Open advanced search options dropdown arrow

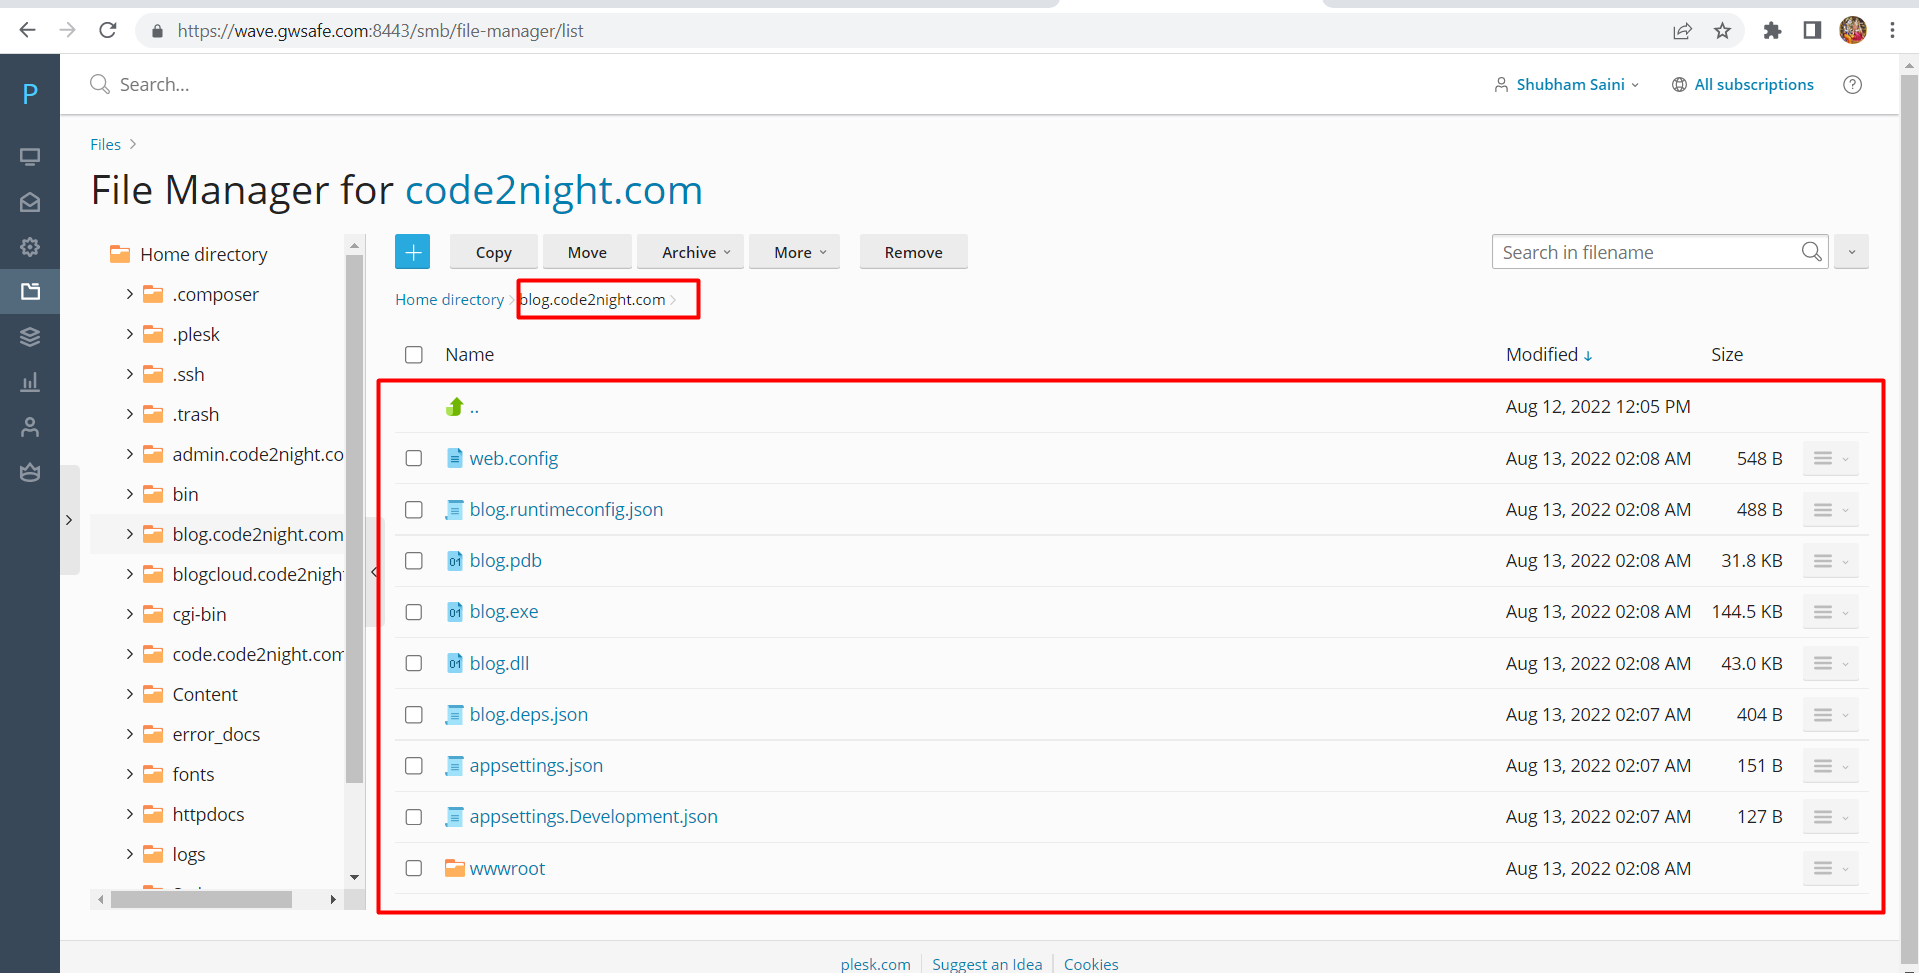click(x=1851, y=252)
